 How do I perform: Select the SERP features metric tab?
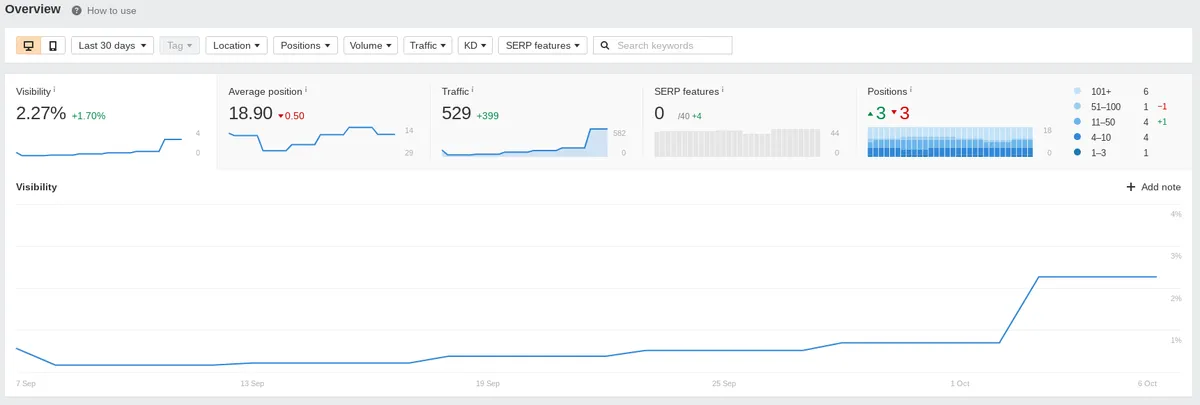pyautogui.click(x=748, y=121)
